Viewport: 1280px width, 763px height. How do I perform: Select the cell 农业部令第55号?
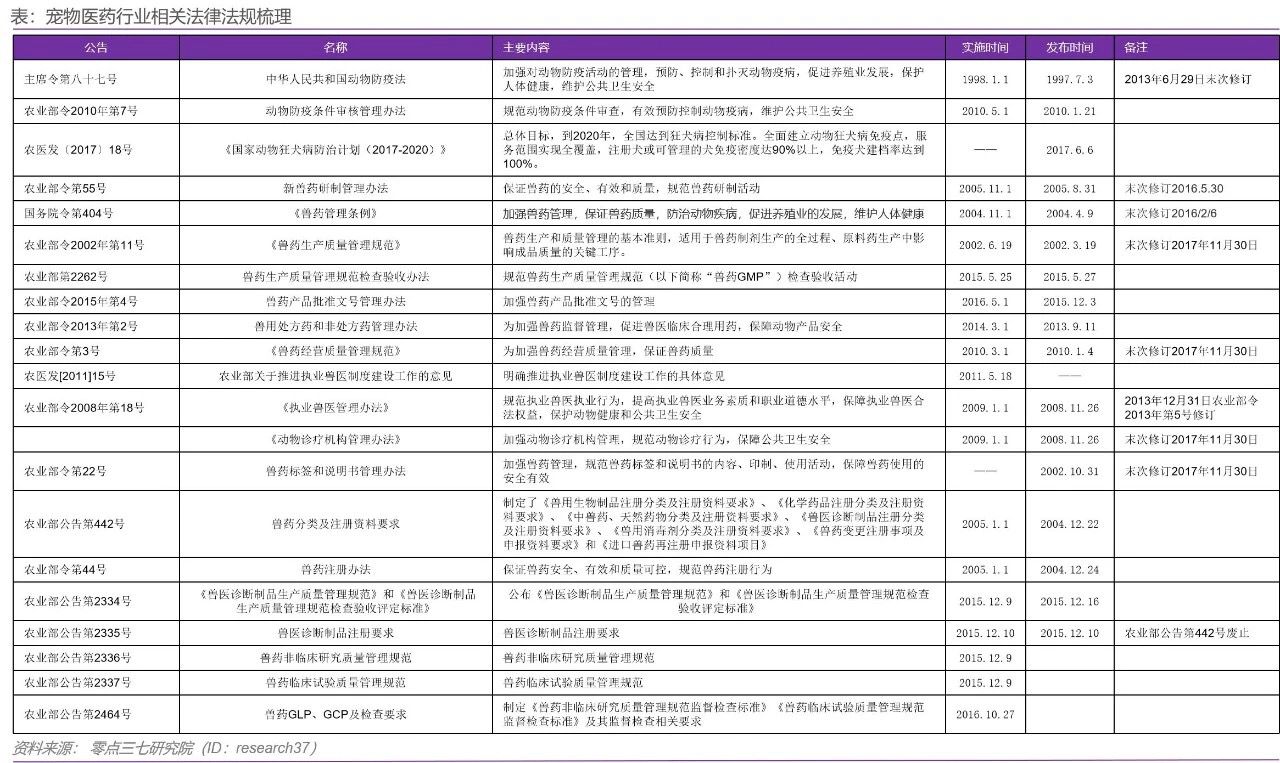(65, 188)
